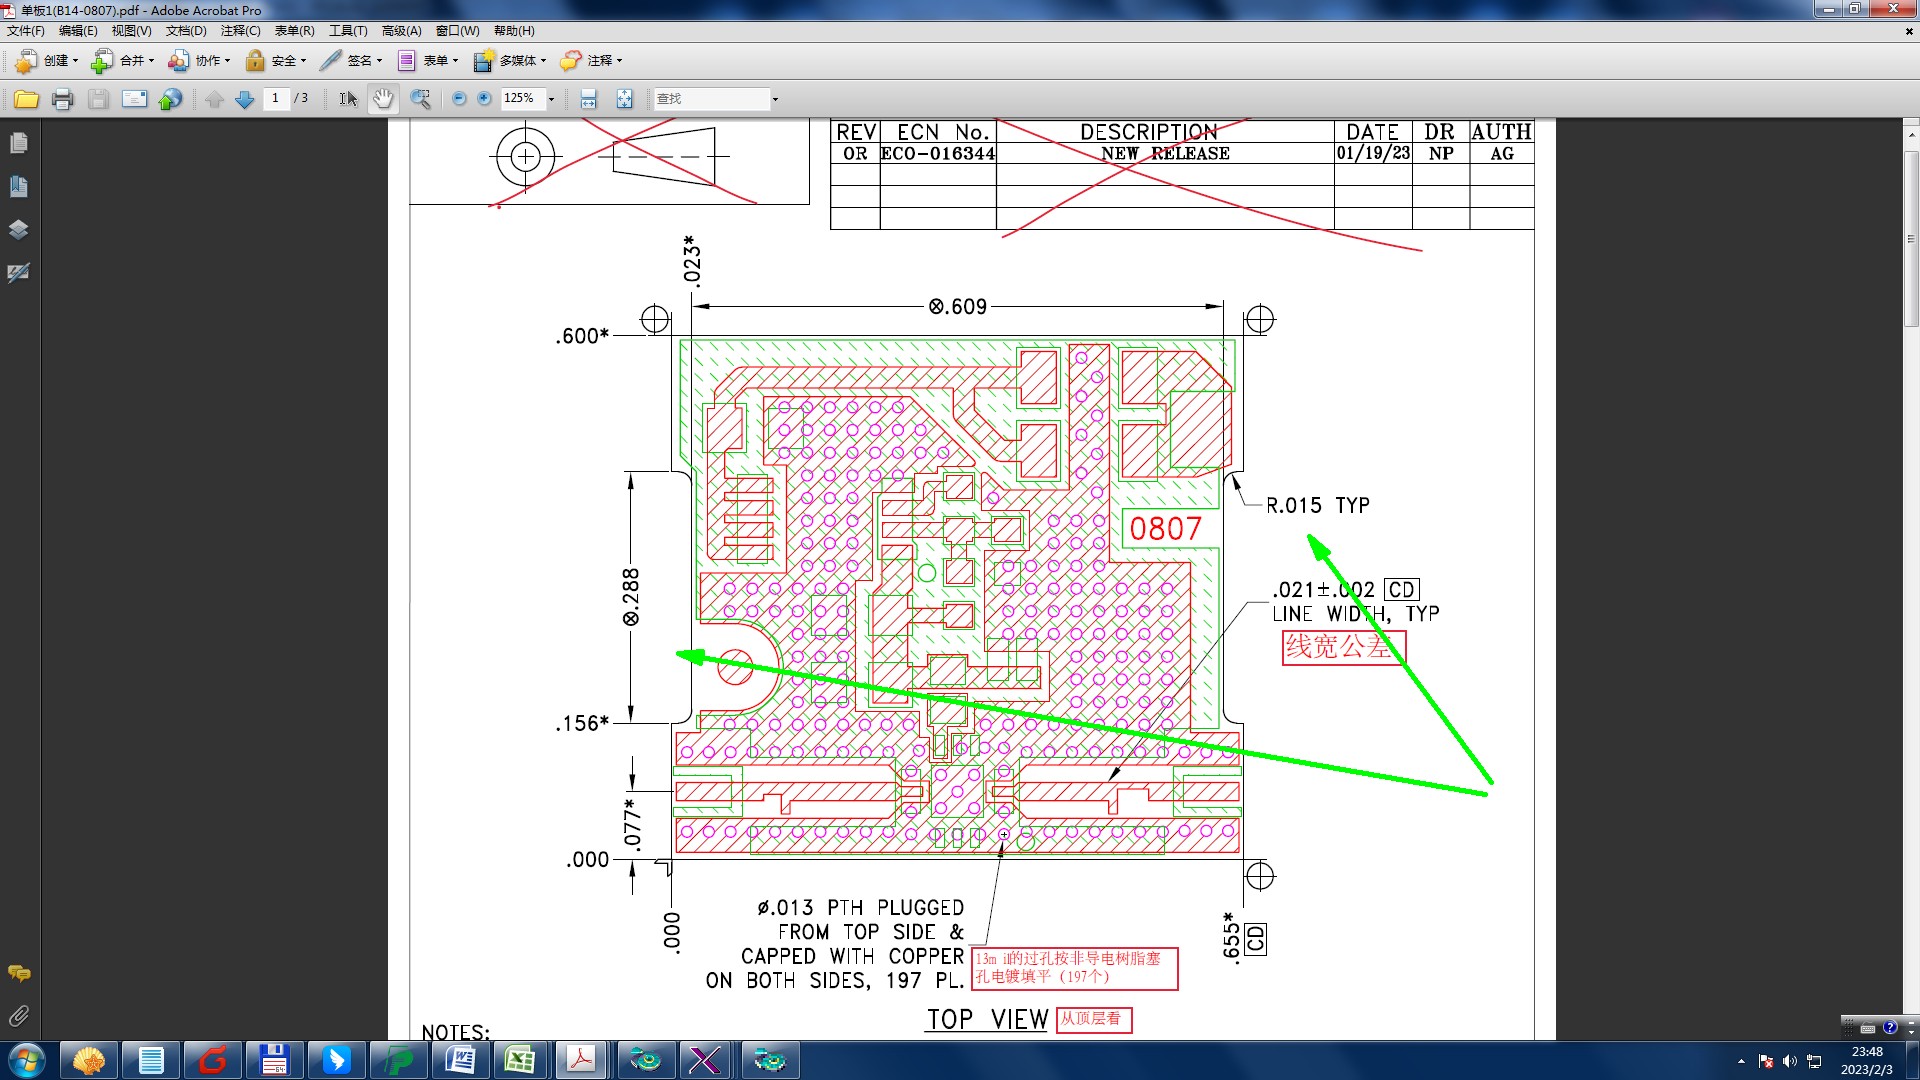Fit page width with the scrolling mode icon

[588, 99]
